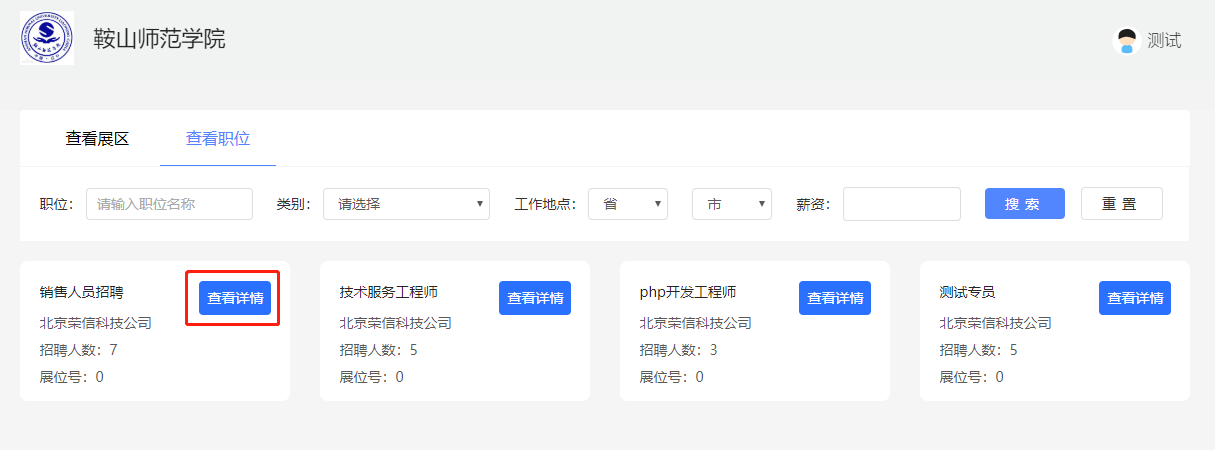Viewport: 1215px width, 450px height.
Task: Open the 市 city dropdown
Action: pos(732,204)
